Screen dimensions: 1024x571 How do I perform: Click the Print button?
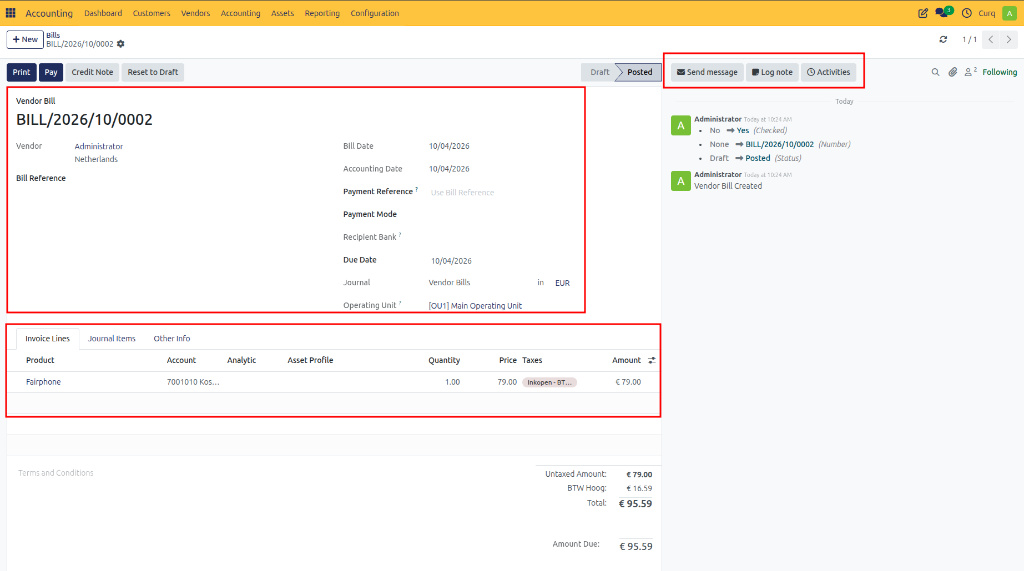pyautogui.click(x=22, y=72)
